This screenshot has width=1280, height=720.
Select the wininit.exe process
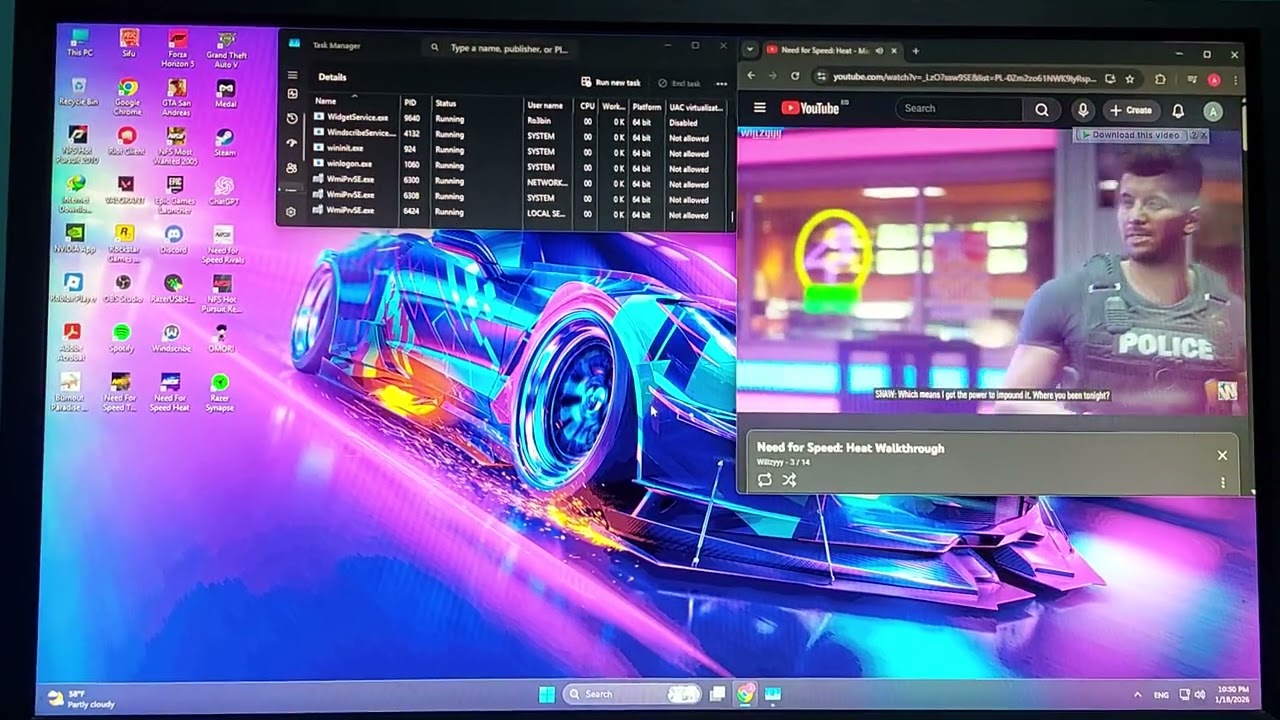click(x=520, y=149)
